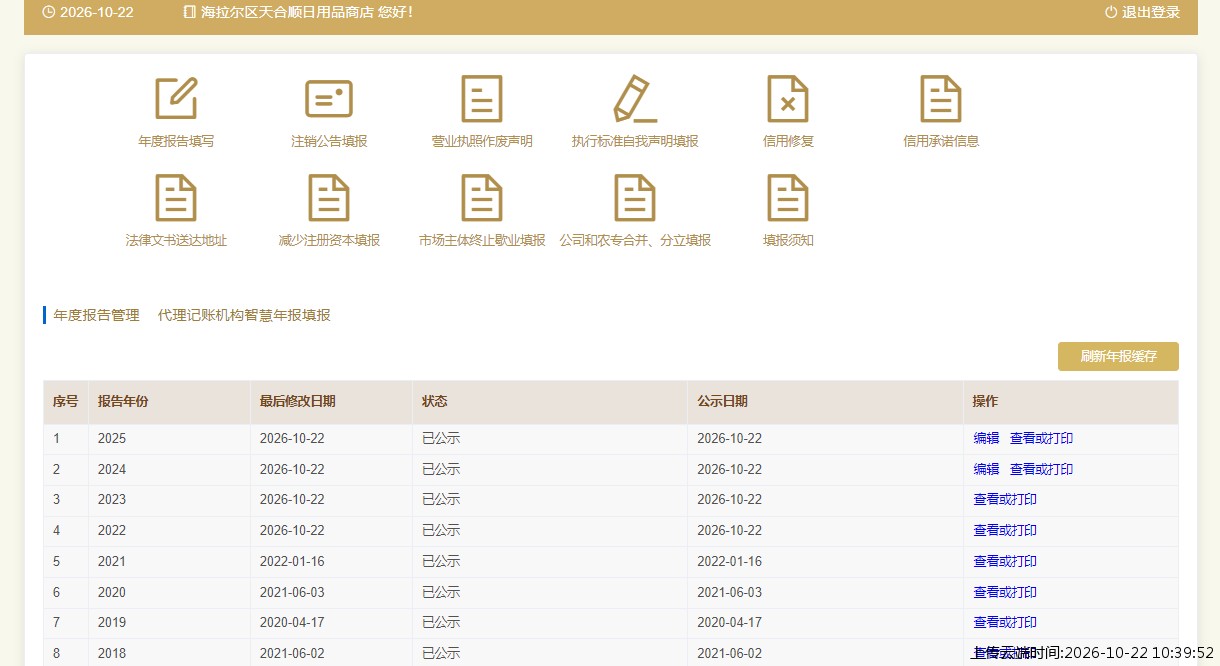Switch to the 年度报告管理 tab
The height and width of the screenshot is (666, 1220).
(97, 315)
